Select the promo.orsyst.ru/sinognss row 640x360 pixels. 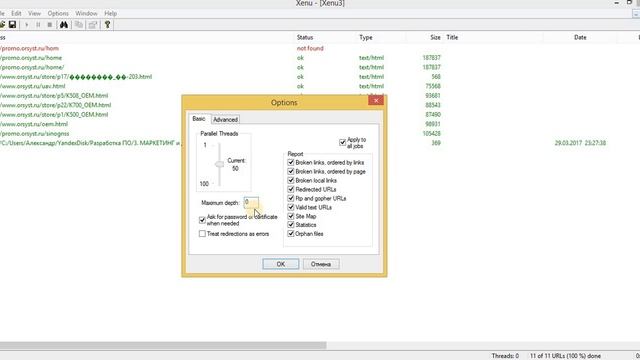click(35, 133)
